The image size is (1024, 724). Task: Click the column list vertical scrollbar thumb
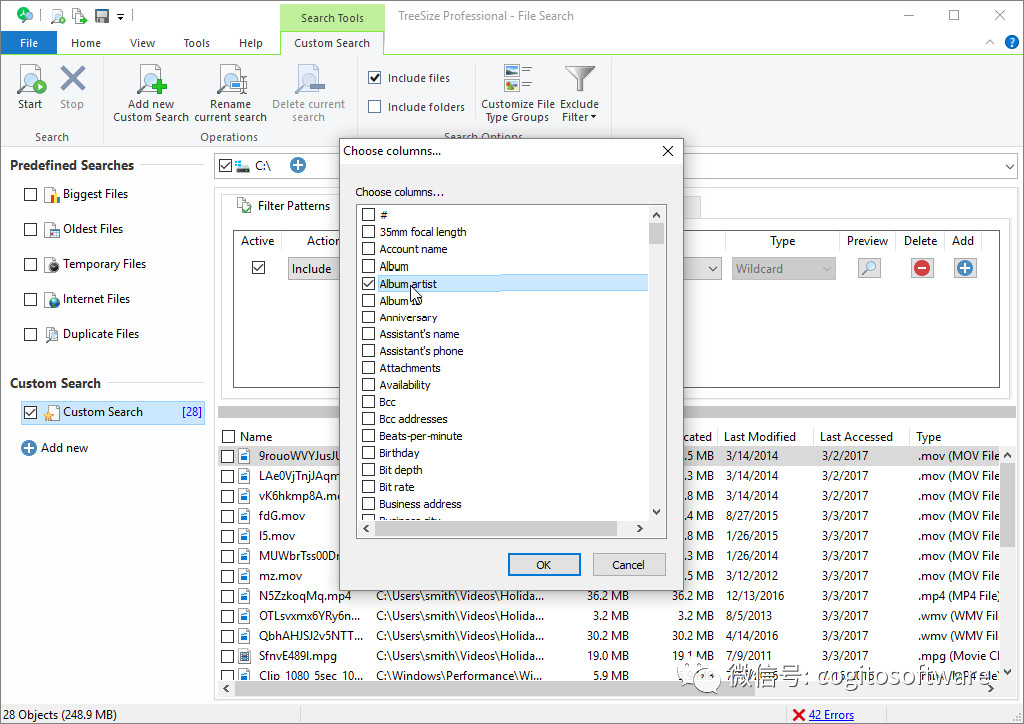(x=656, y=233)
